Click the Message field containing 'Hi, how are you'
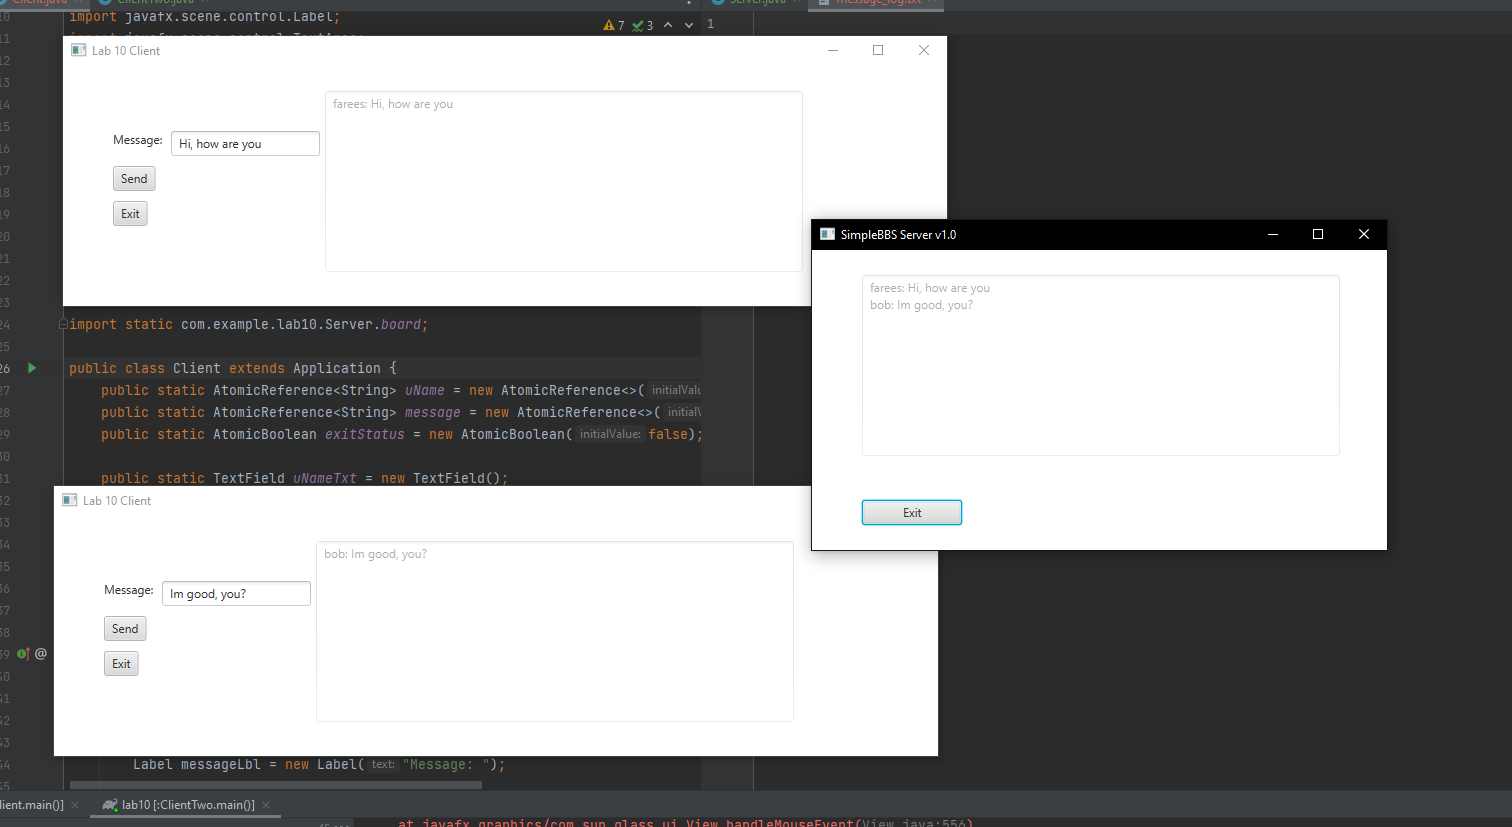Image resolution: width=1512 pixels, height=827 pixels. point(245,143)
